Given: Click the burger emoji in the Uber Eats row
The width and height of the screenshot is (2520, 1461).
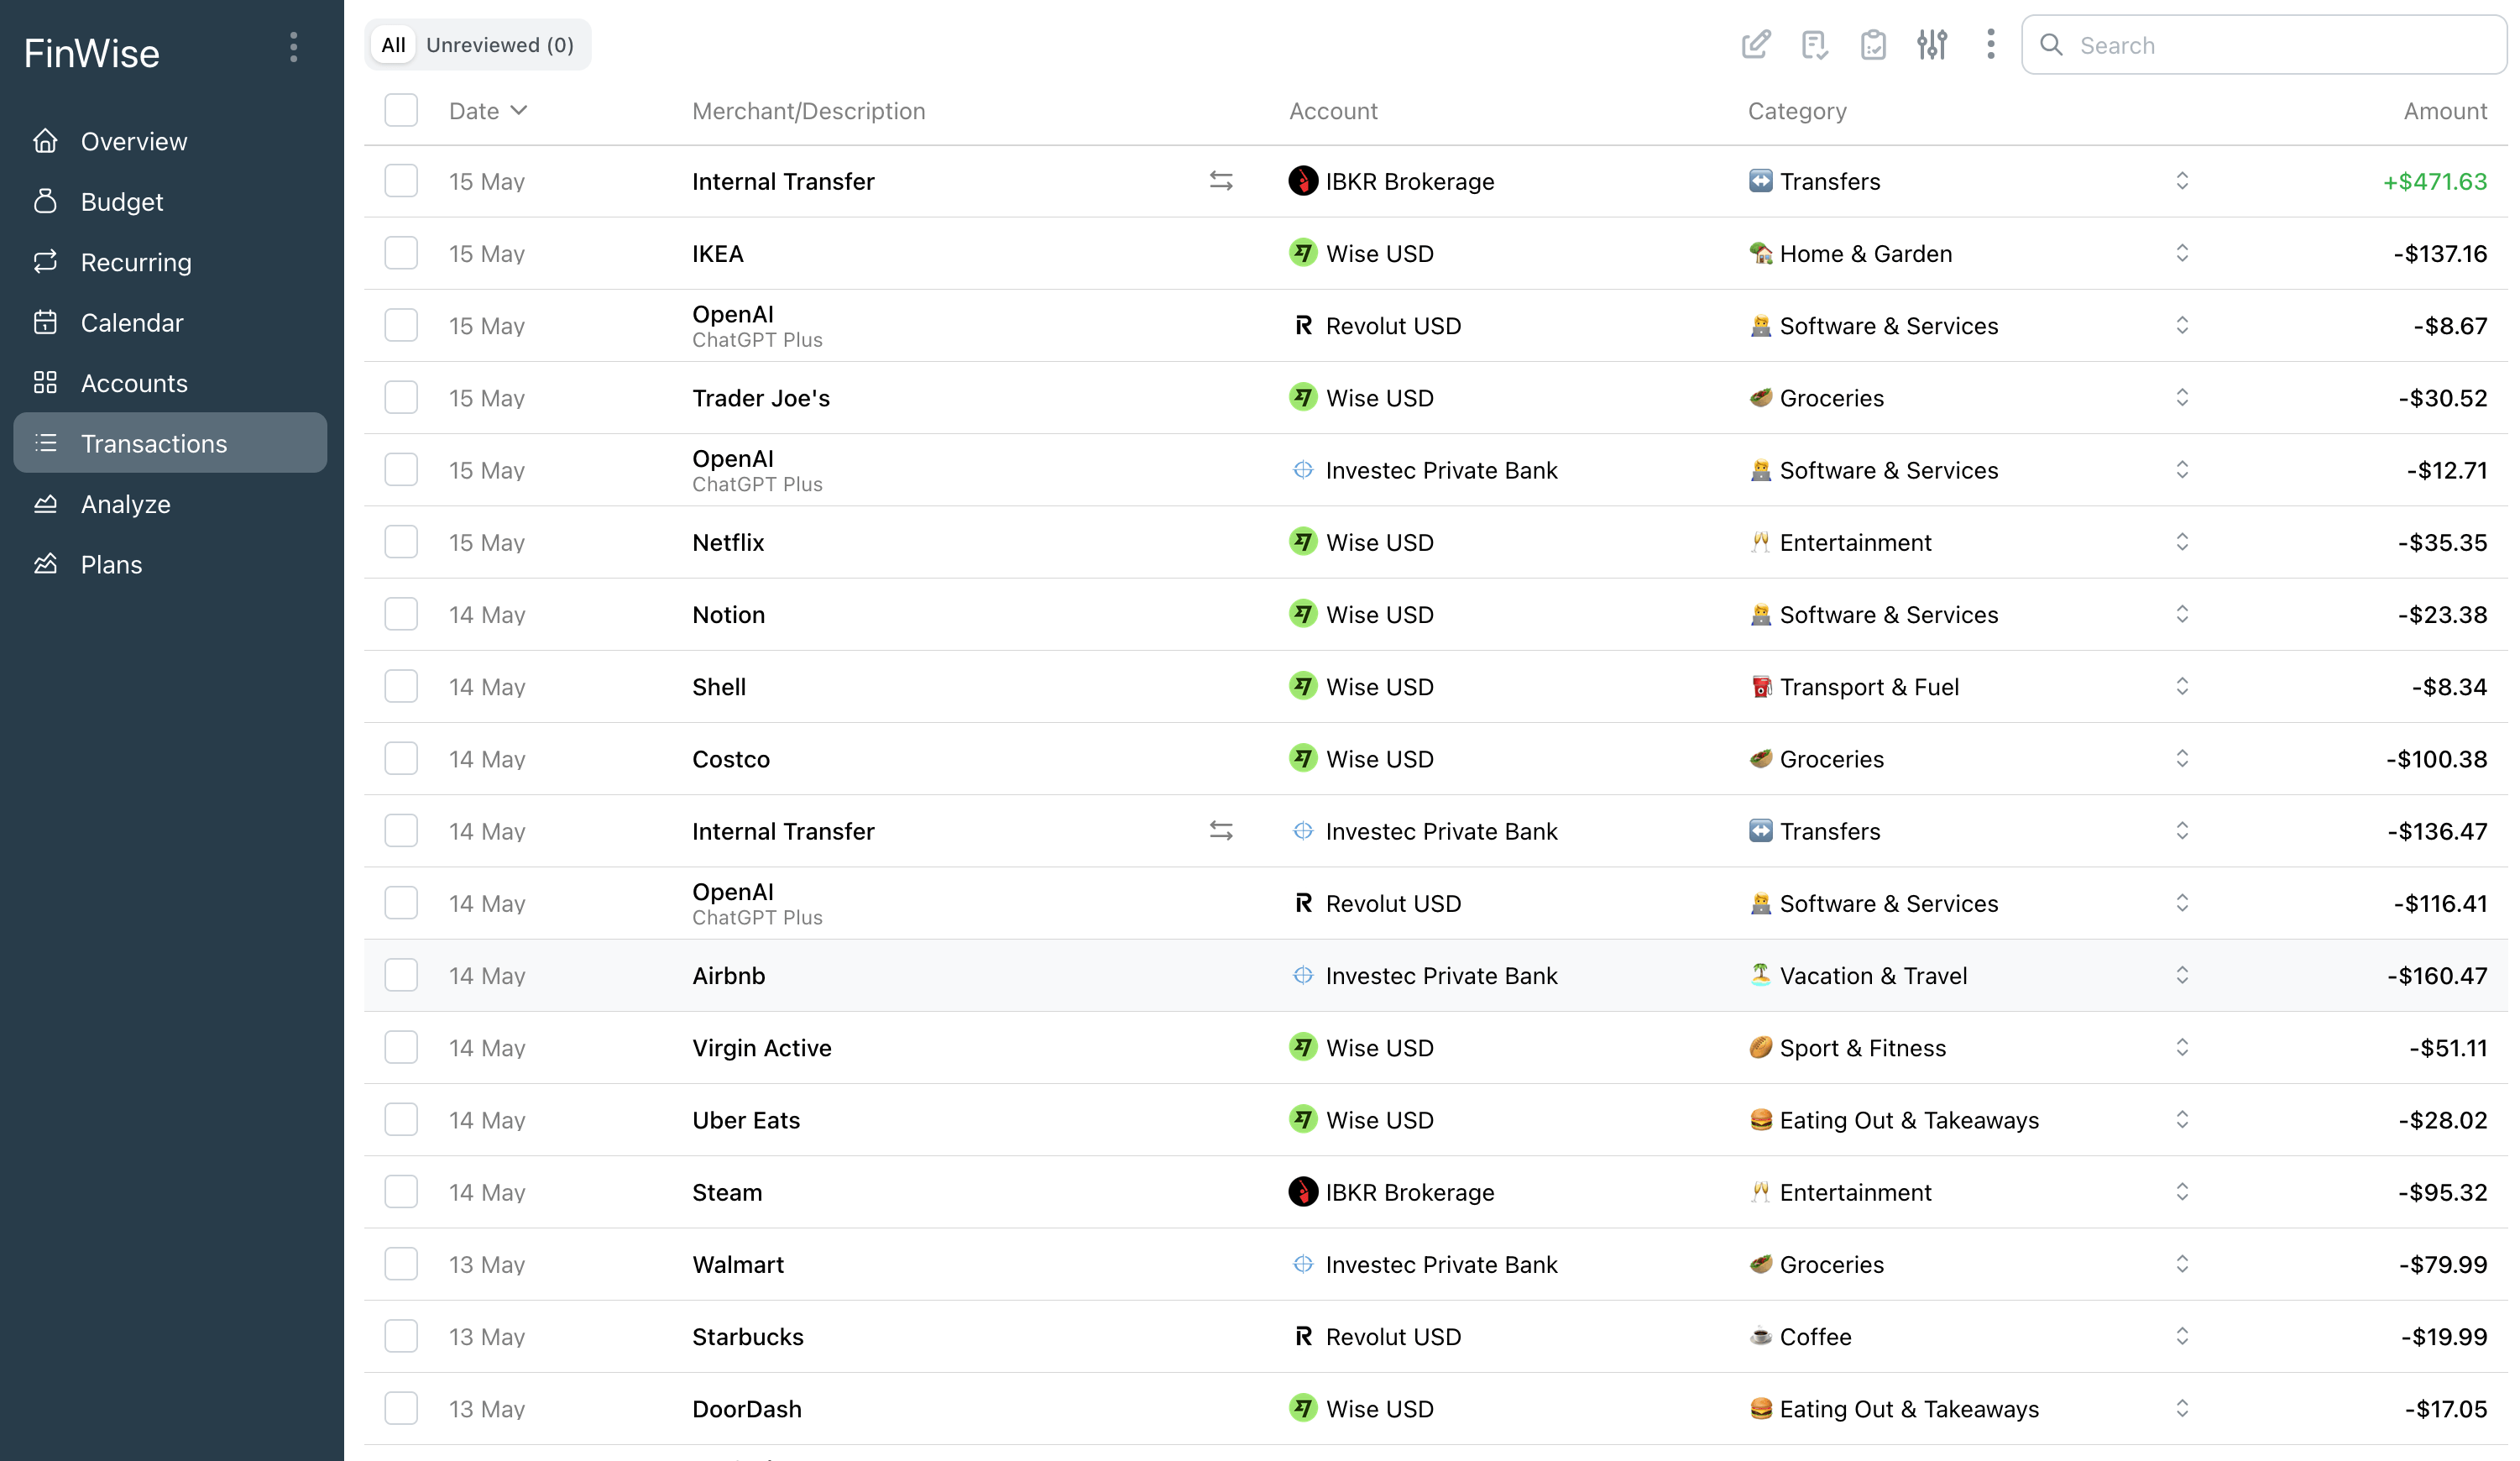Looking at the screenshot, I should (1761, 1120).
